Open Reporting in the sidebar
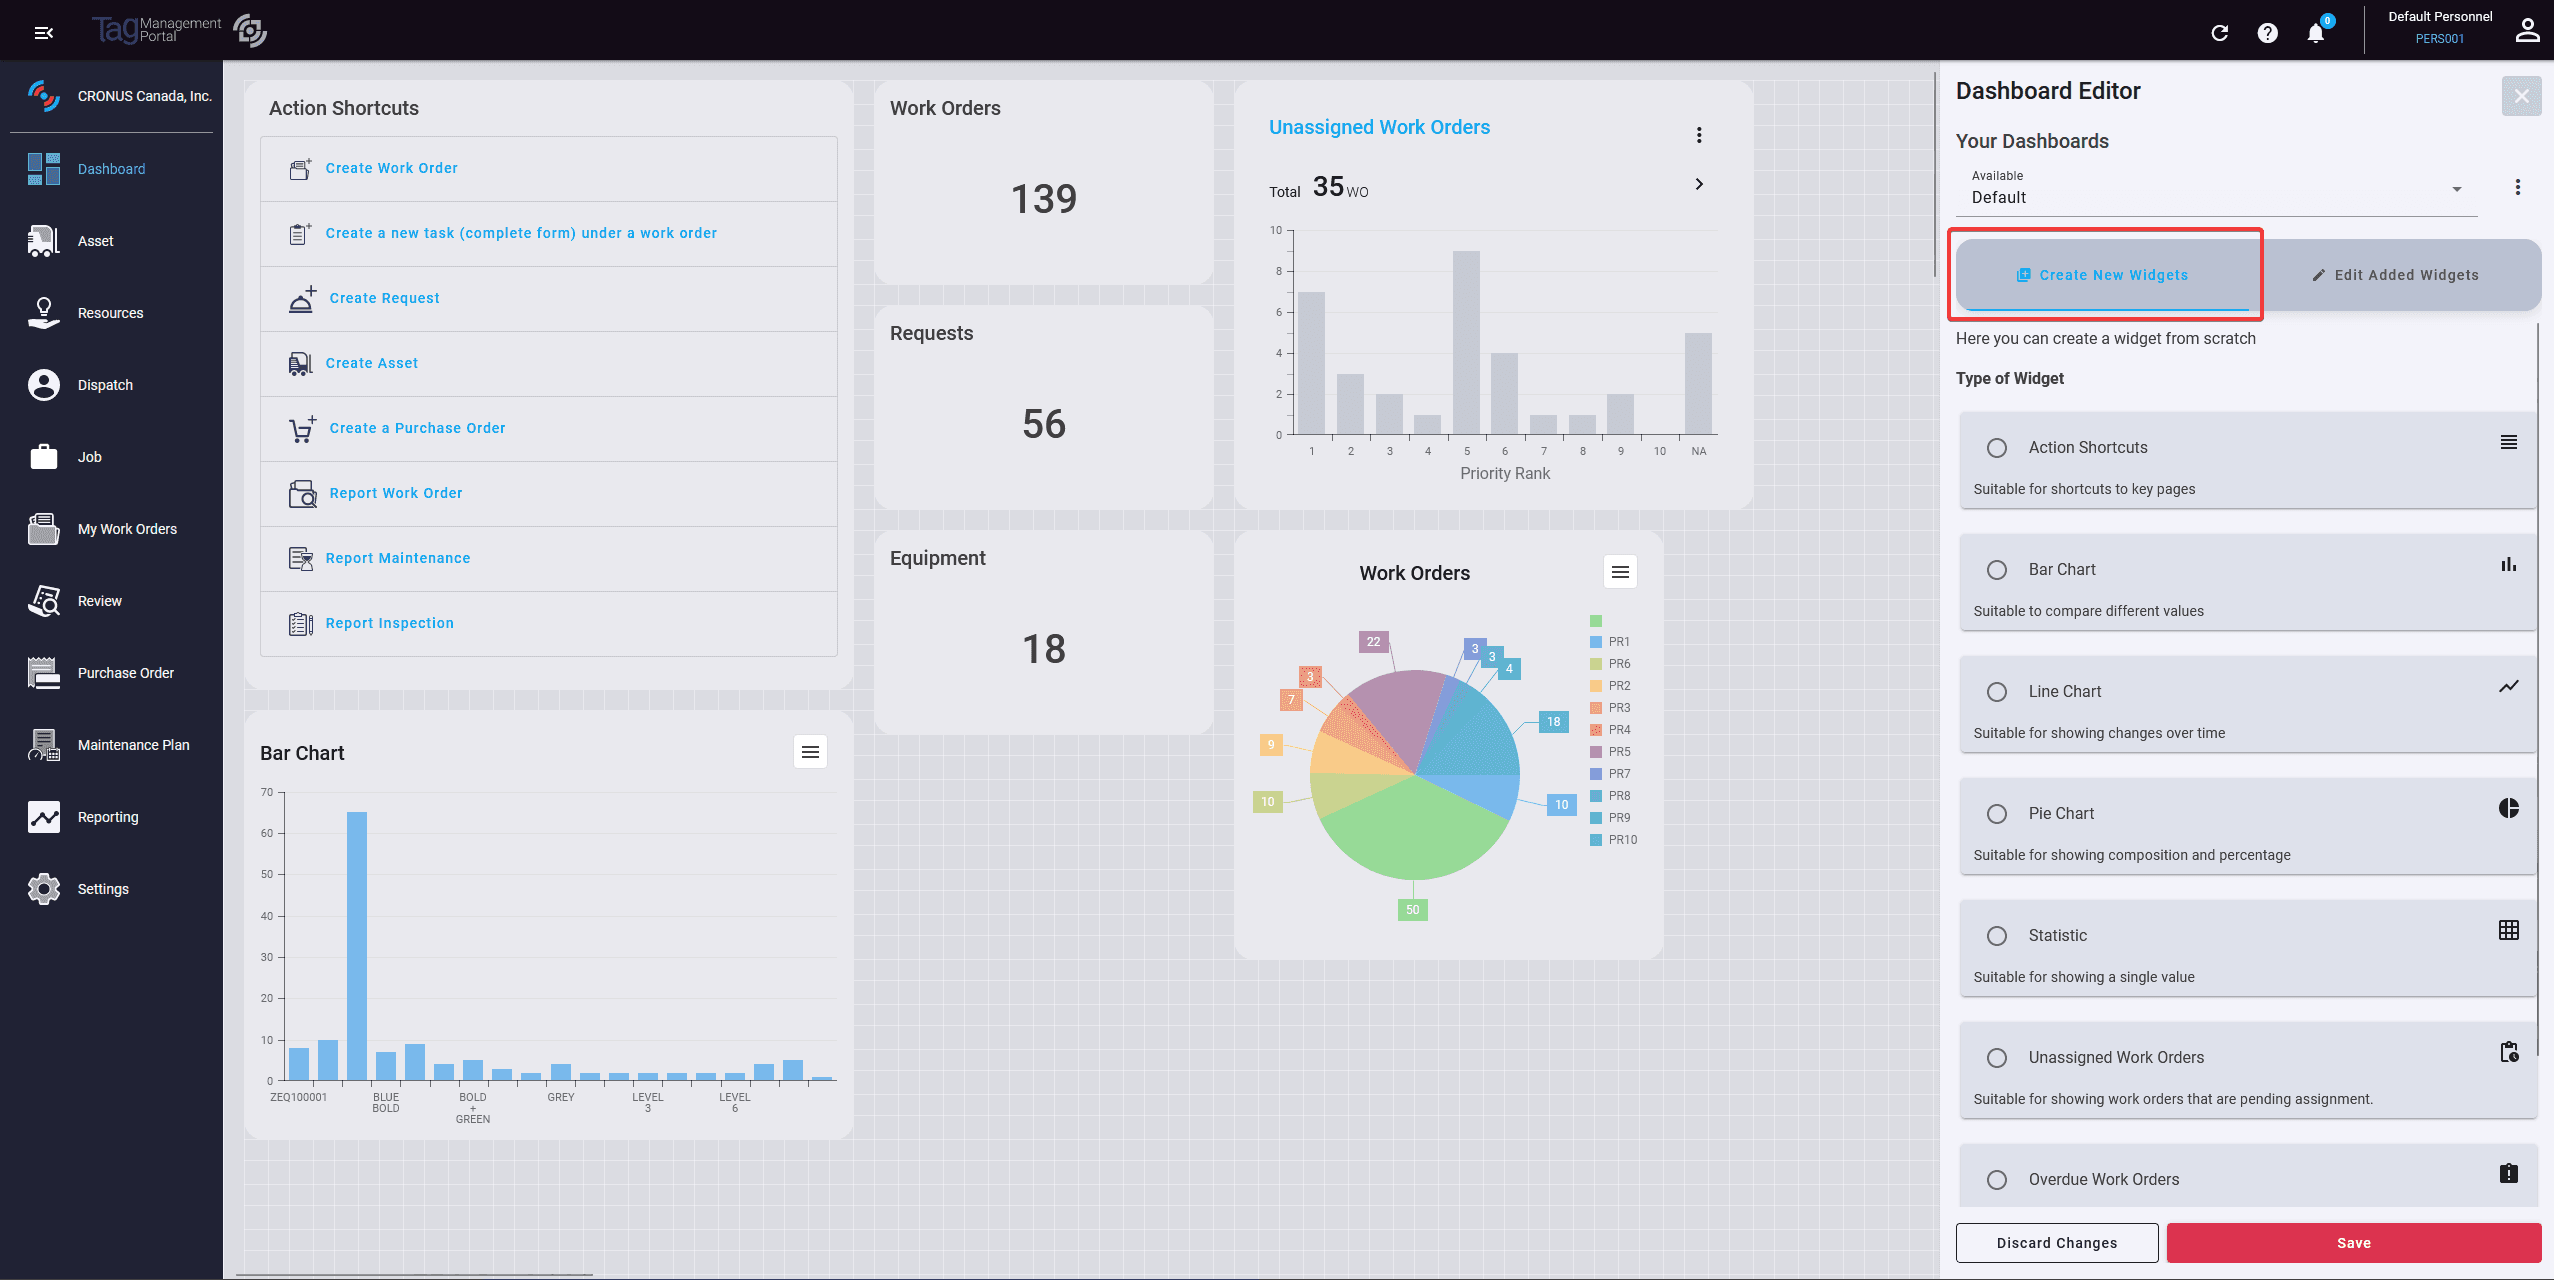2554x1280 pixels. (107, 817)
